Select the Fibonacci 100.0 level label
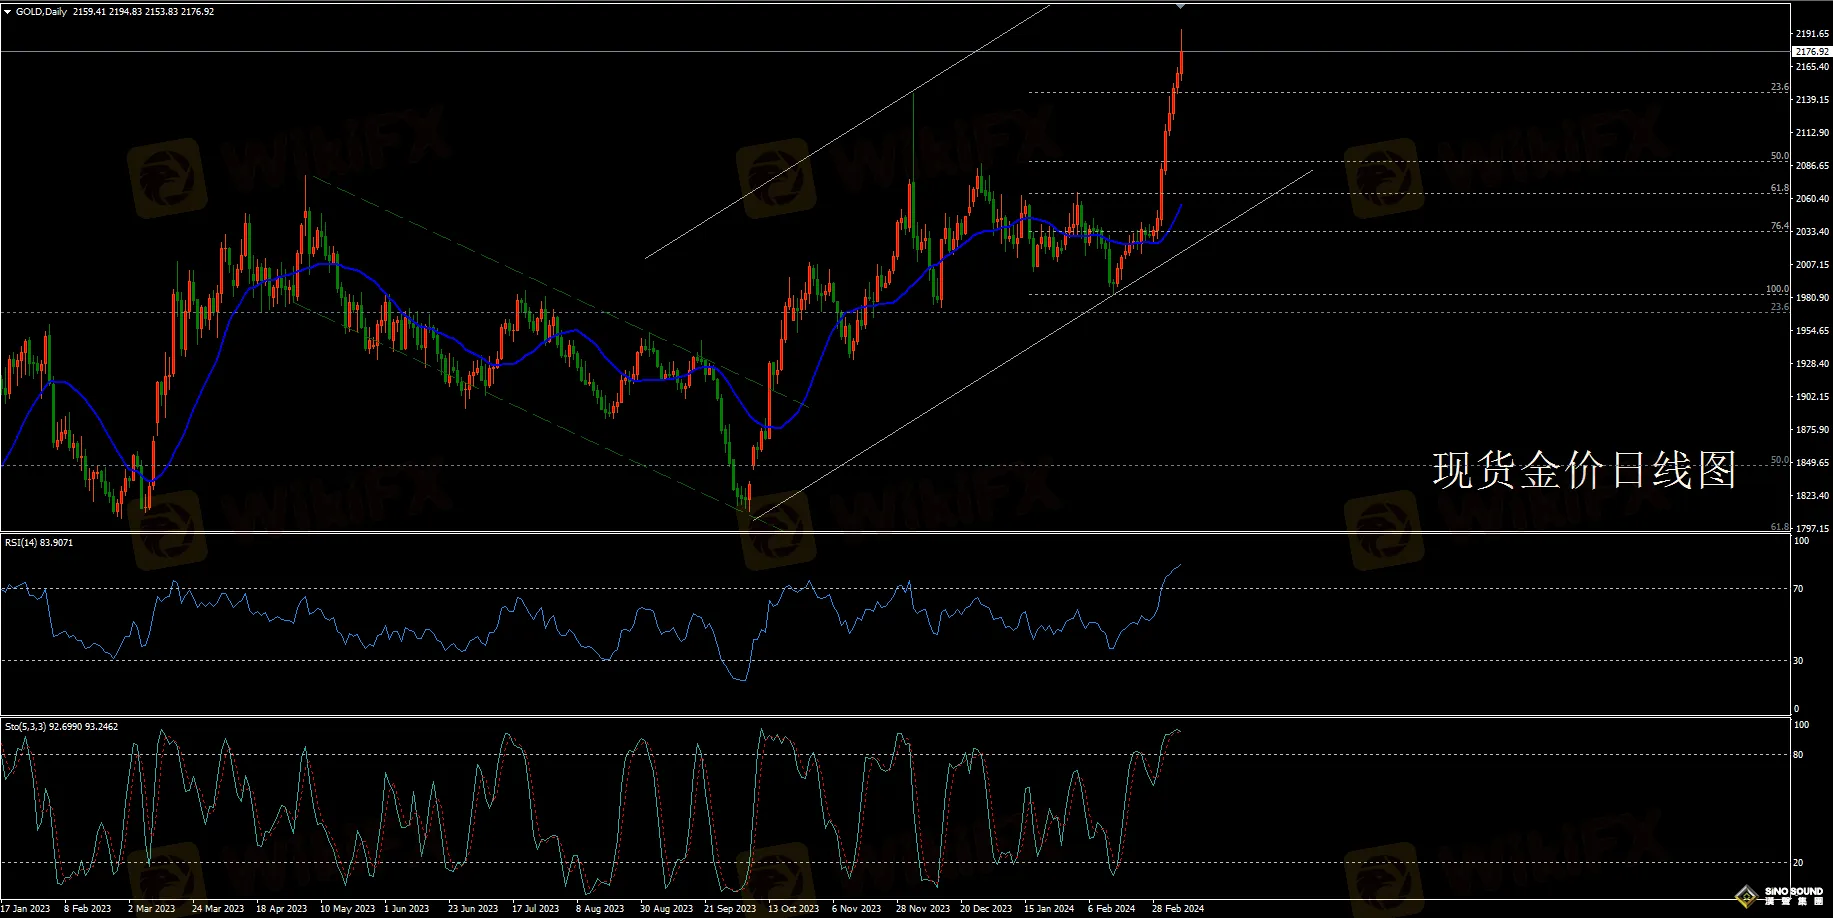 coord(1777,289)
